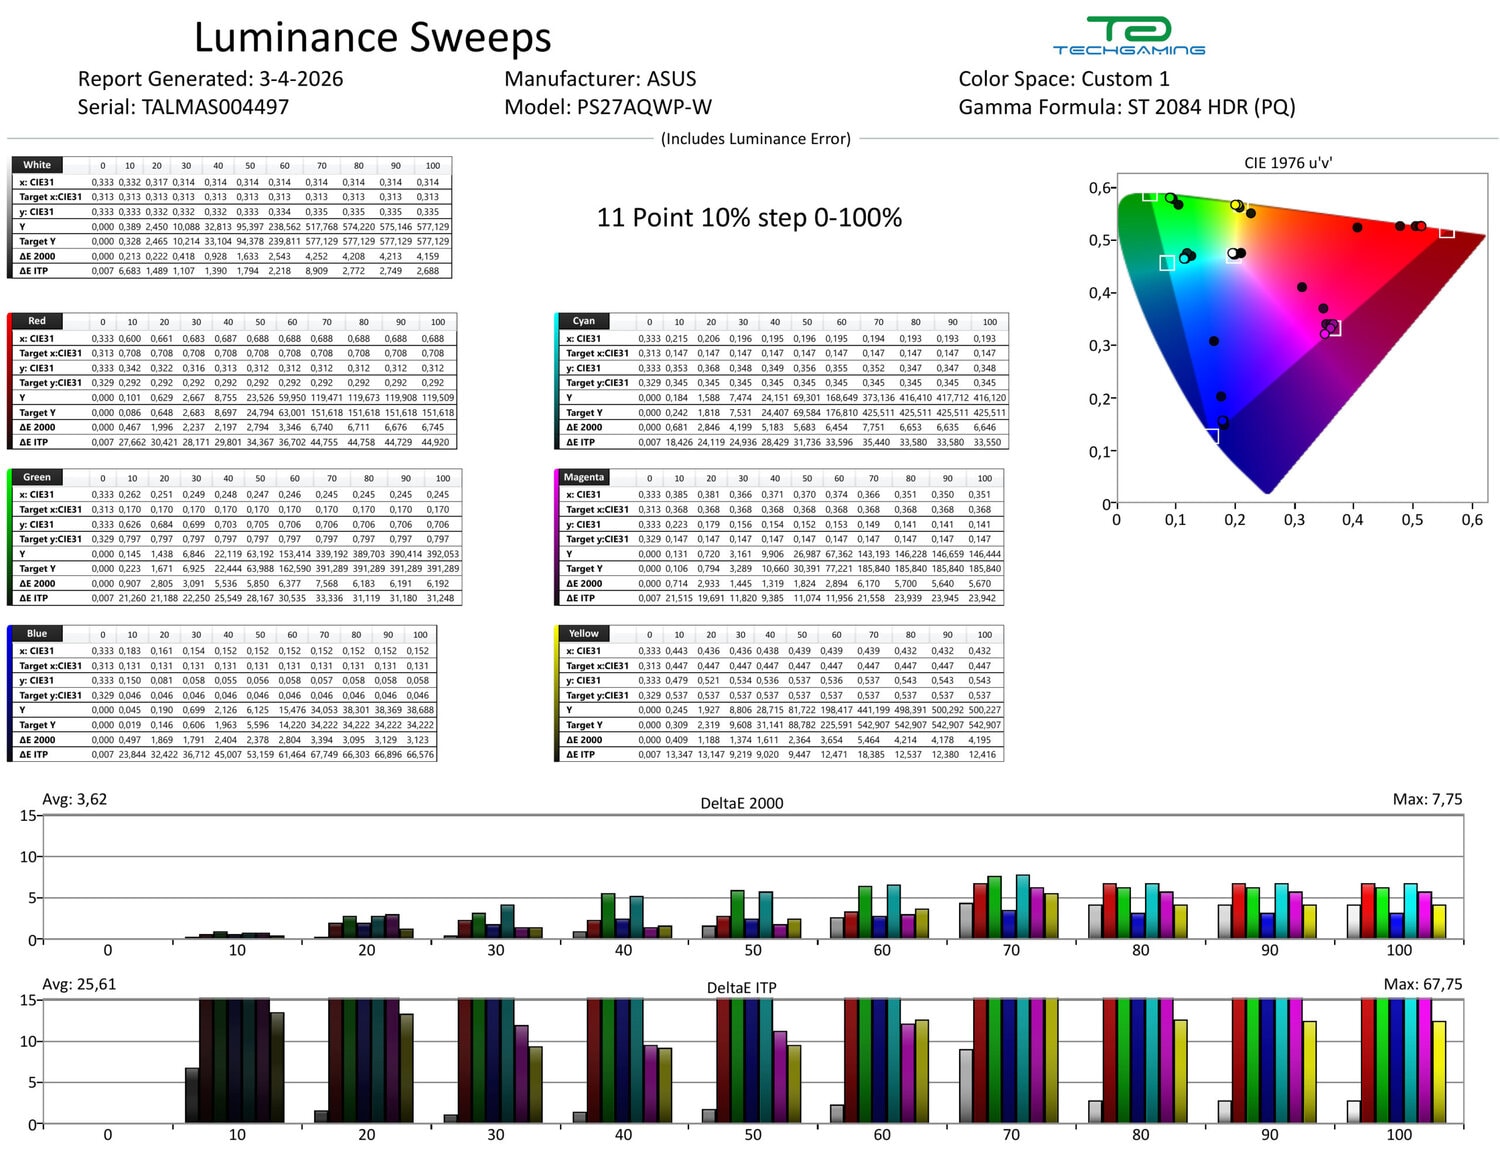Click the DeltaE 2000 chart title
1500x1159 pixels.
[742, 803]
